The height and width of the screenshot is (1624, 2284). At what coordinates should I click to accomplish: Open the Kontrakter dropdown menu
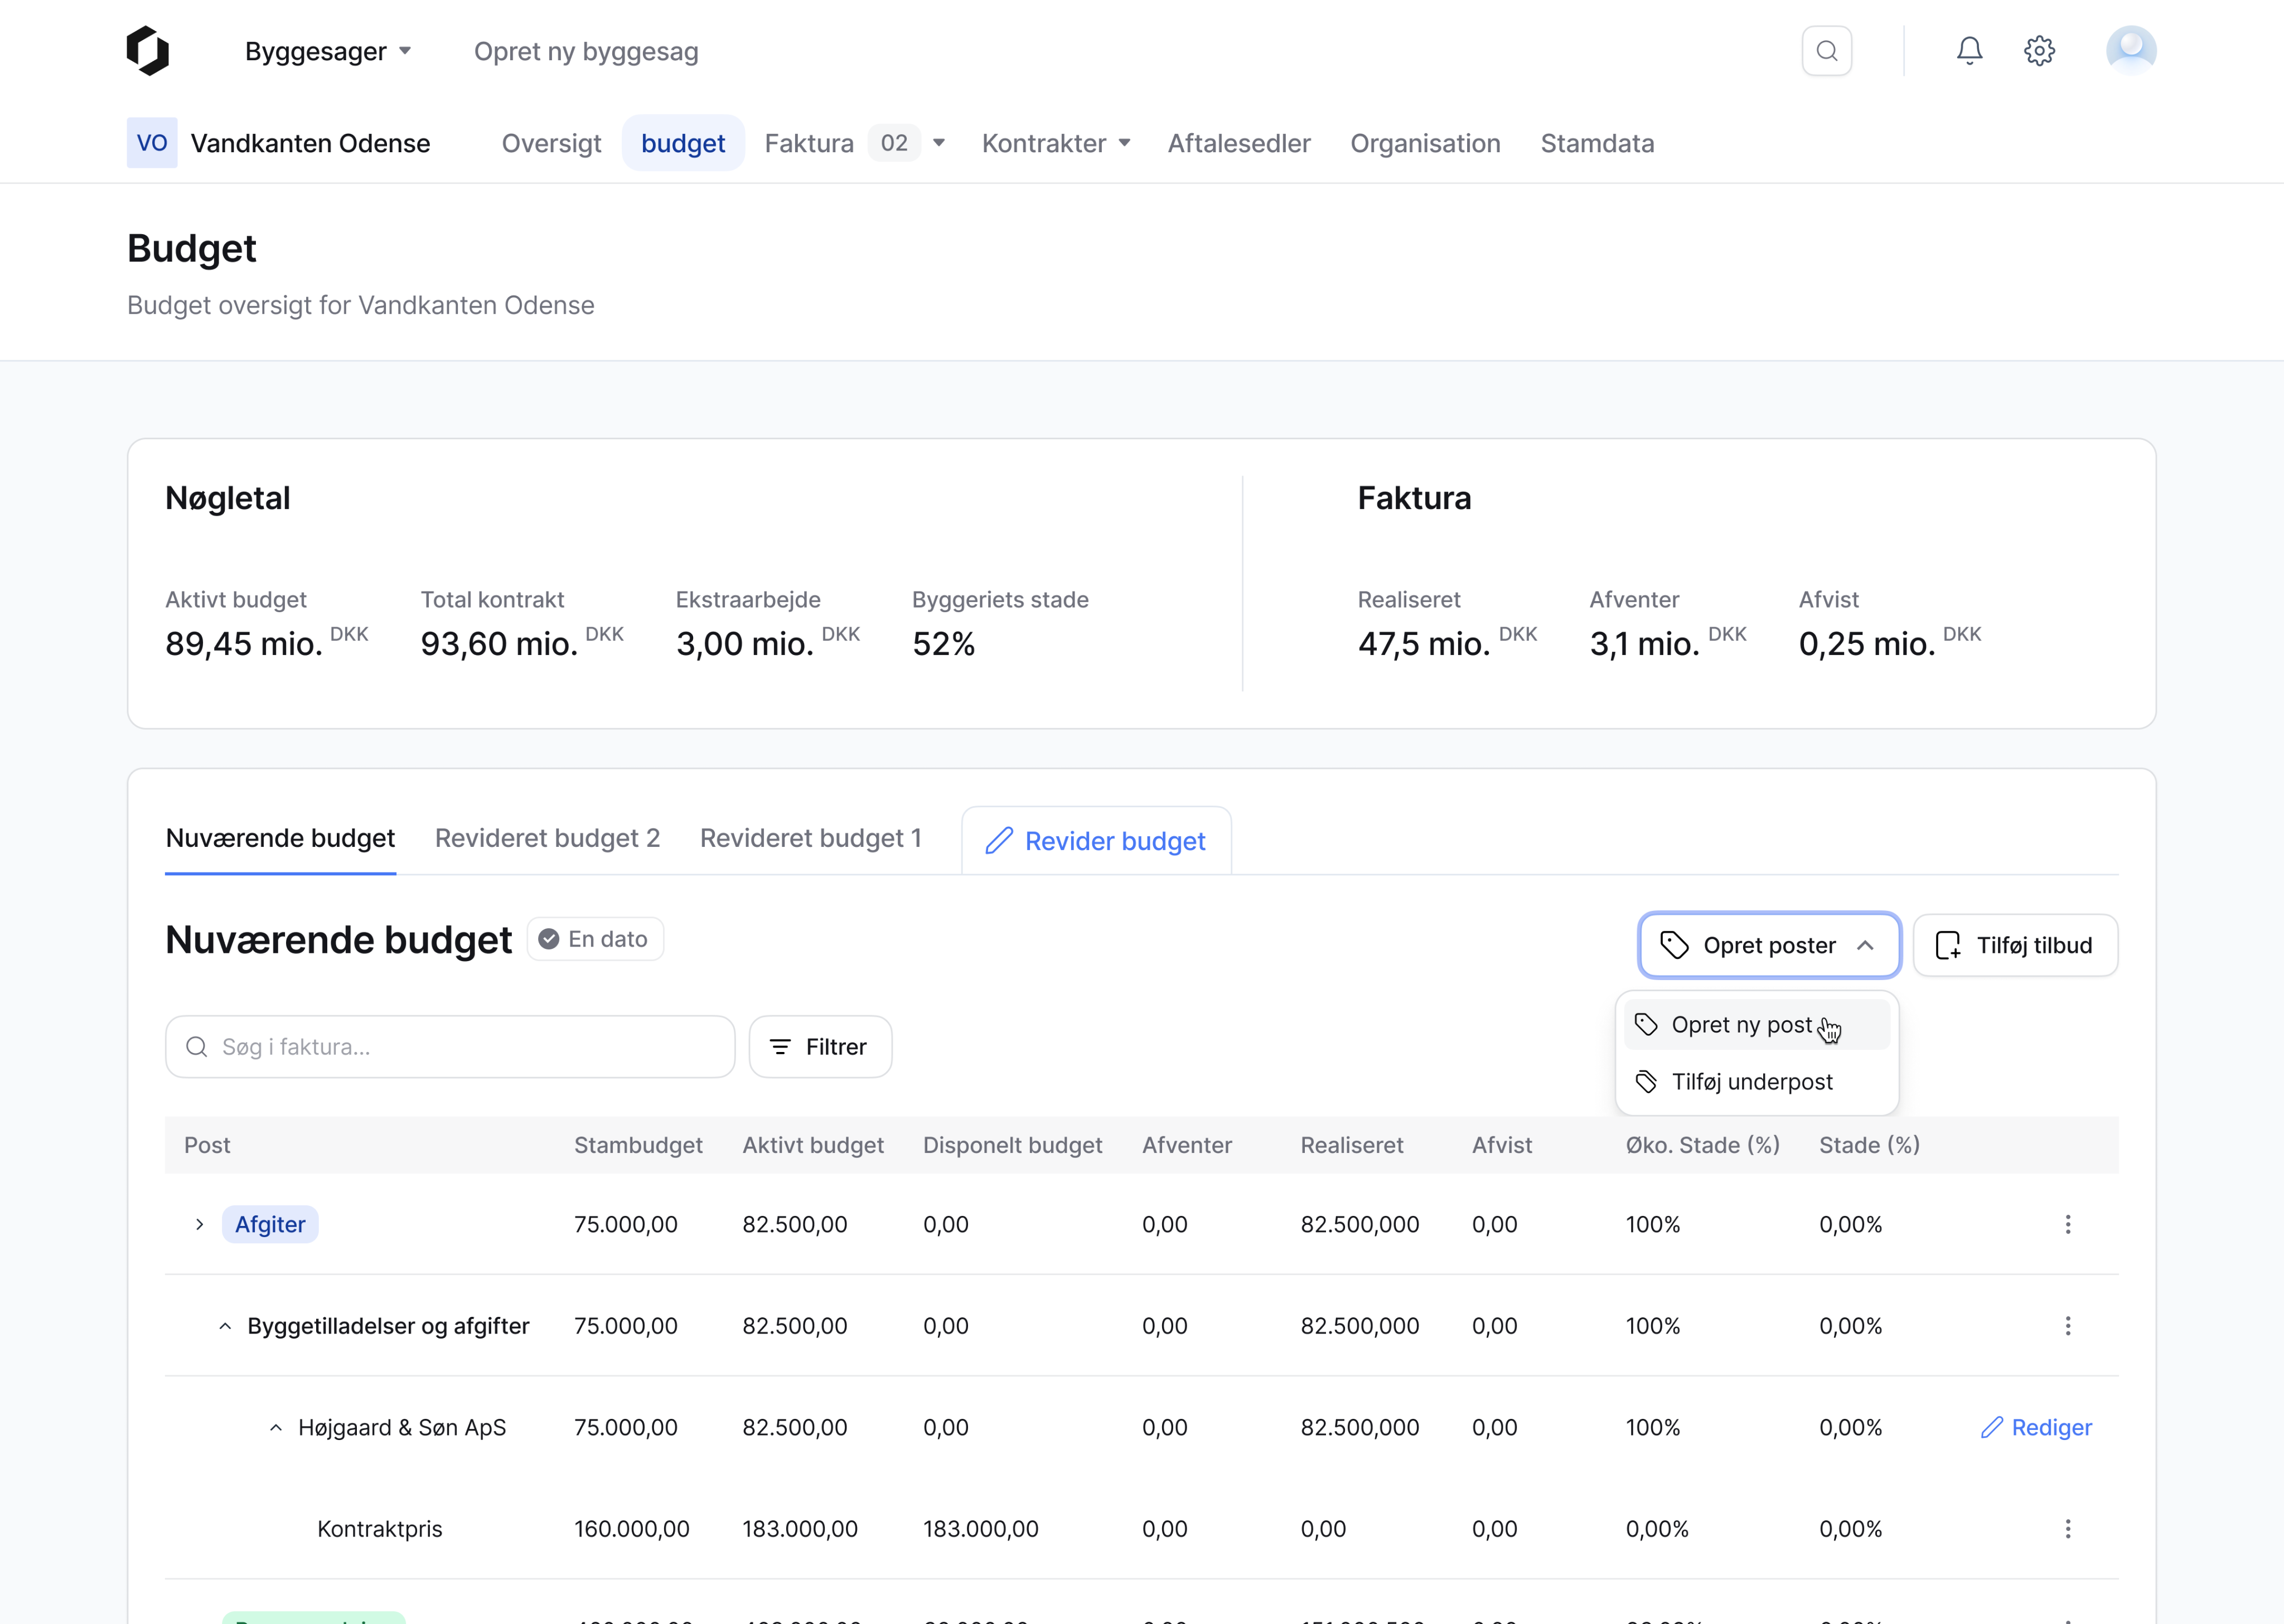[1056, 143]
